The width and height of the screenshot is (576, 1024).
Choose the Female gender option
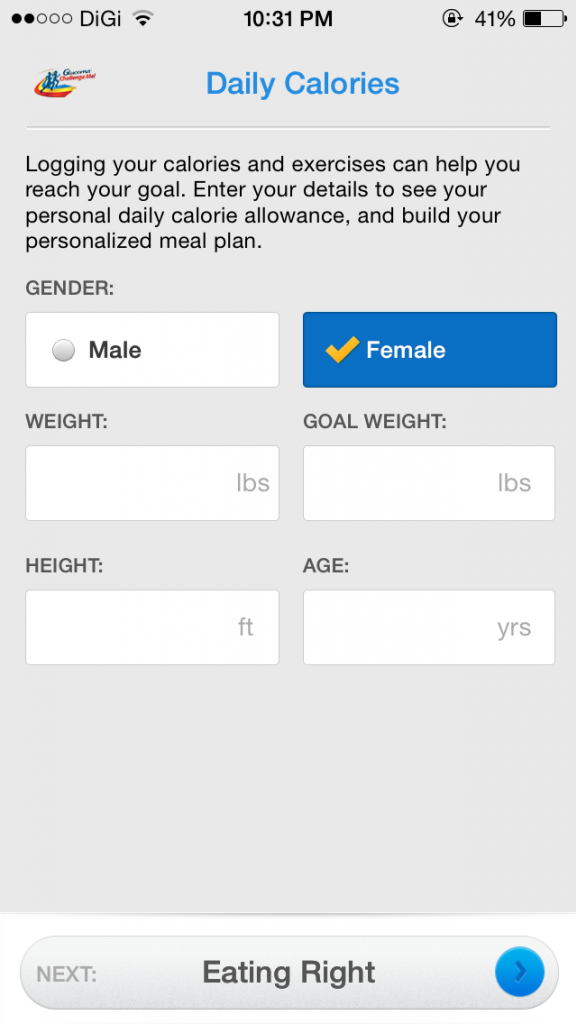tap(430, 349)
